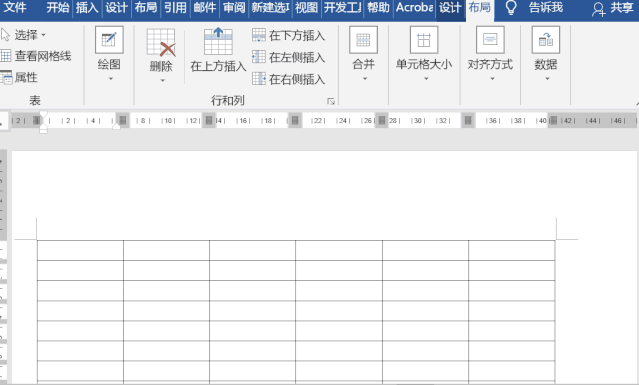This screenshot has width=639, height=385.
Task: Open the 引用 ribbon tab
Action: [x=175, y=7]
